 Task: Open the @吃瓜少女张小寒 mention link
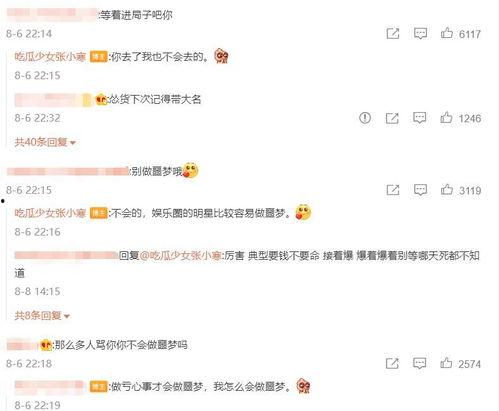[x=180, y=256]
